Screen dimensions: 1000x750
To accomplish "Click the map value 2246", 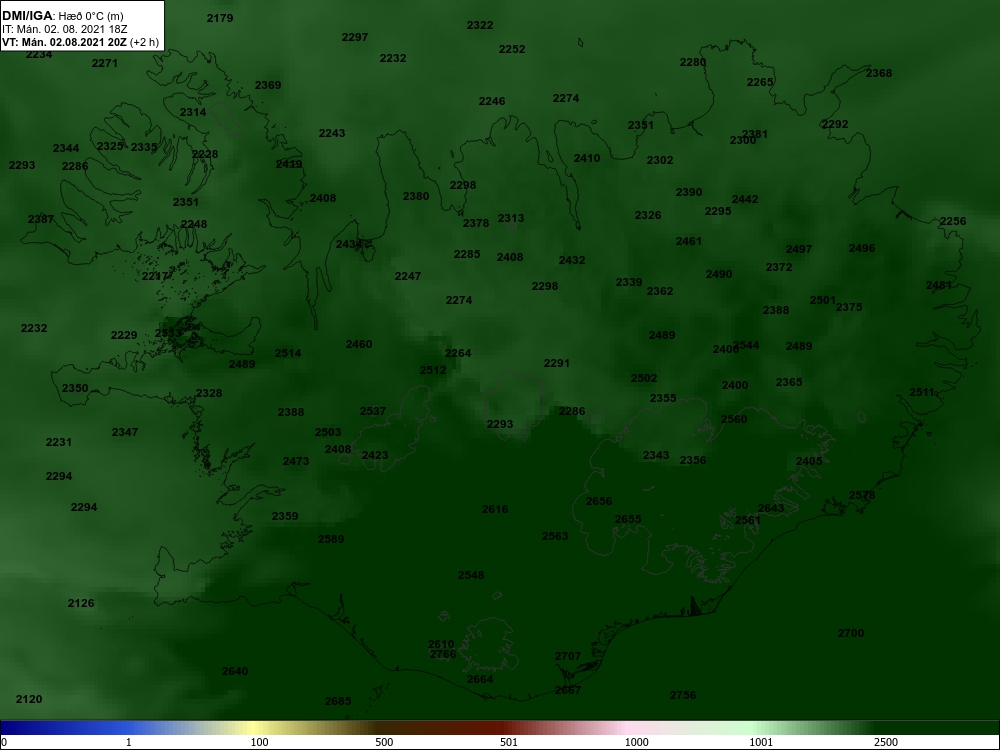I will [x=492, y=101].
